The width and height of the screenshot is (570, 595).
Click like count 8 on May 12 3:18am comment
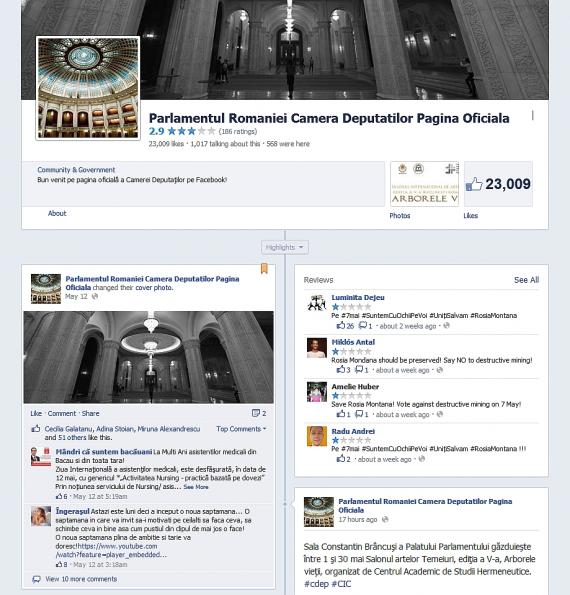(x=61, y=564)
